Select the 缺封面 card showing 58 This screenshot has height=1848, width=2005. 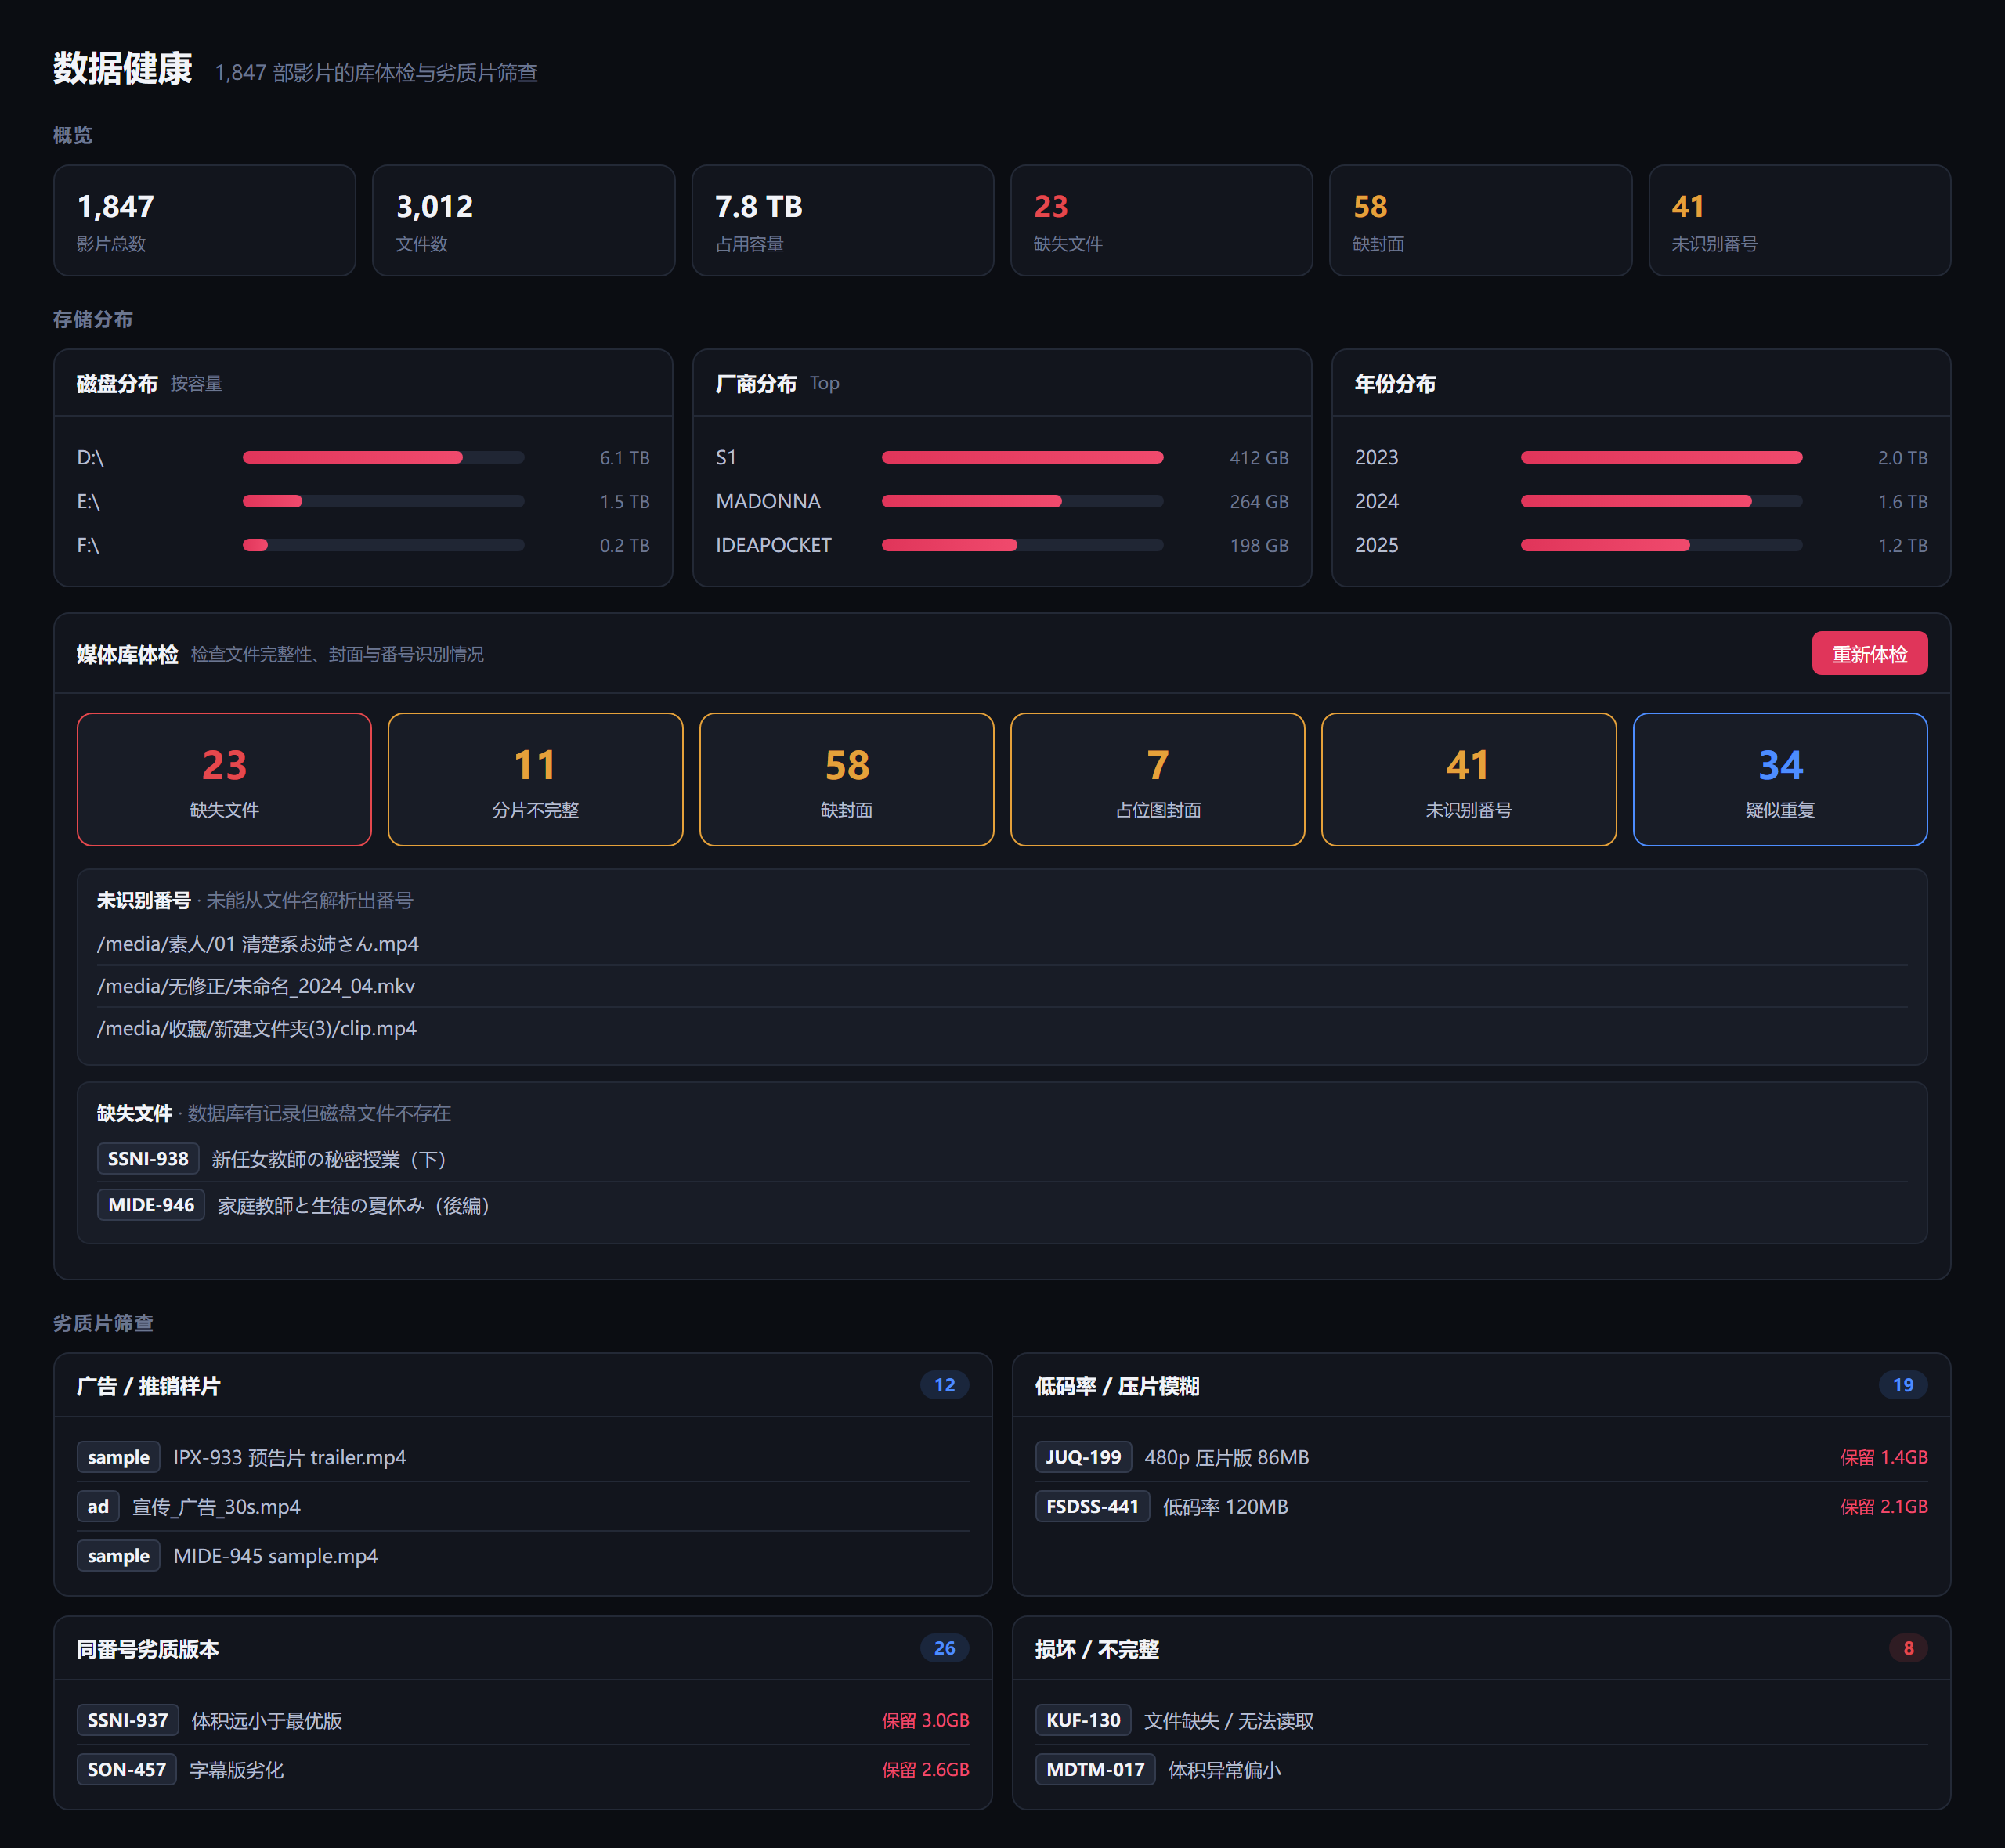[846, 780]
